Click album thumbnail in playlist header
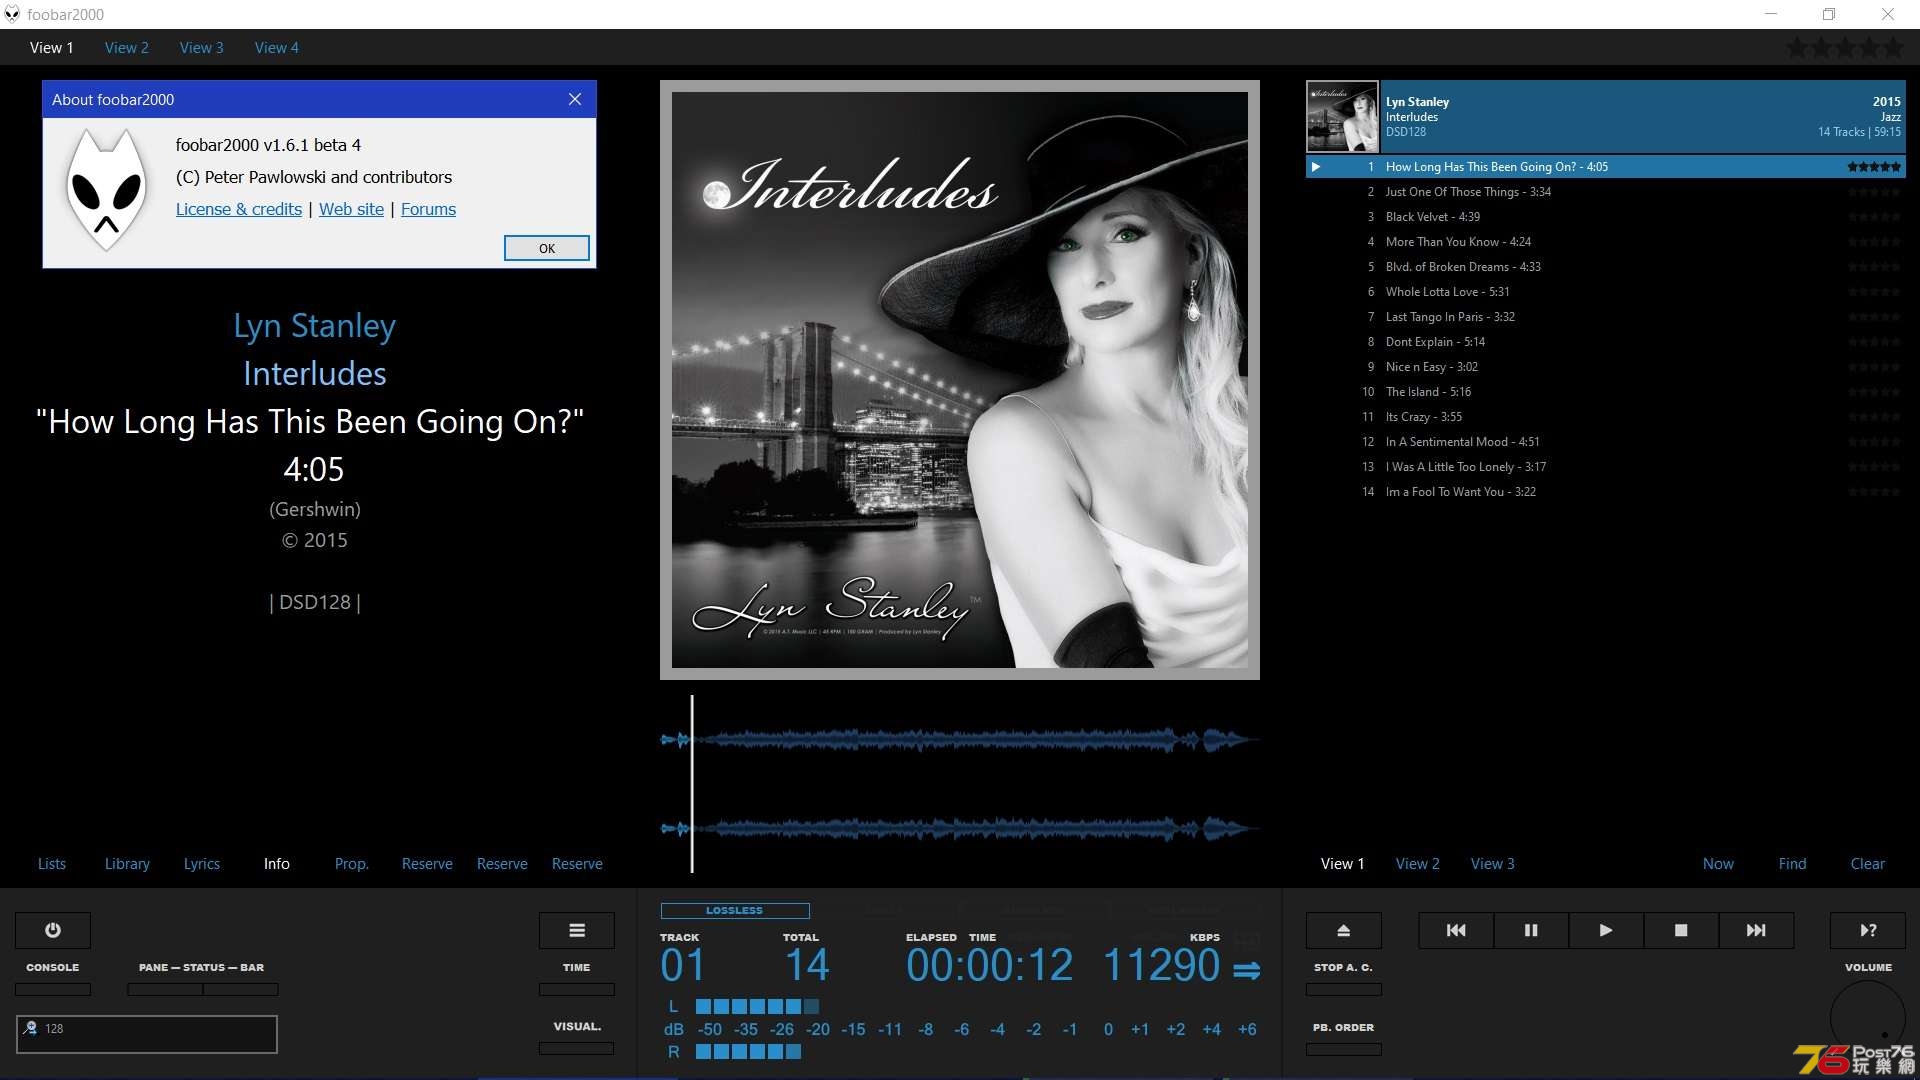 tap(1342, 117)
